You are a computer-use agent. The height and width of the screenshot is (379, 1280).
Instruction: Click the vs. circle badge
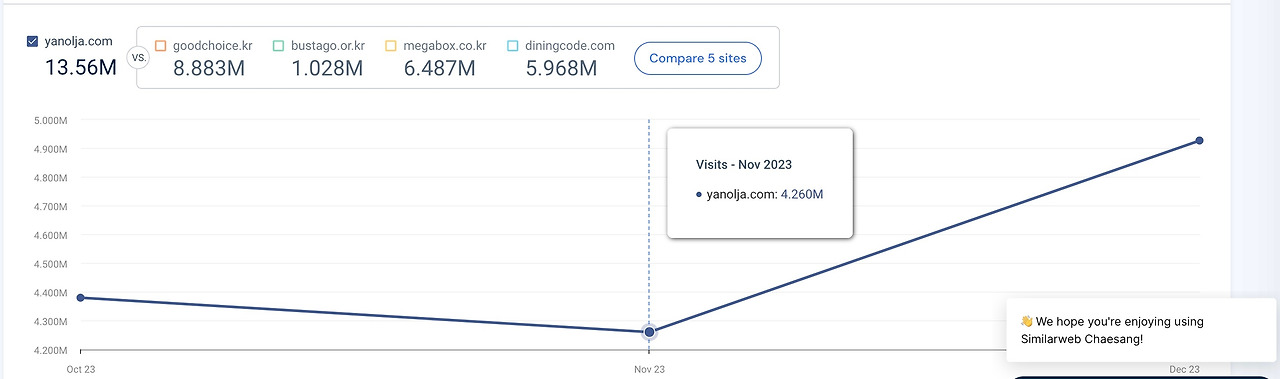coord(139,58)
